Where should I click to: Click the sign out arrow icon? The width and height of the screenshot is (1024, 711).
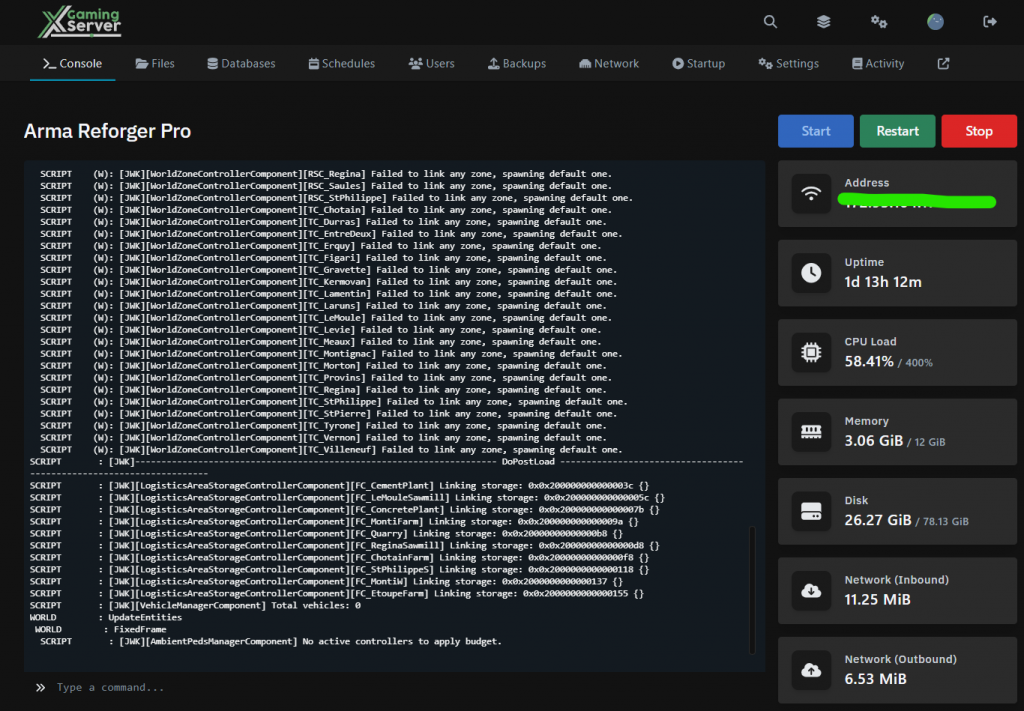(x=990, y=22)
